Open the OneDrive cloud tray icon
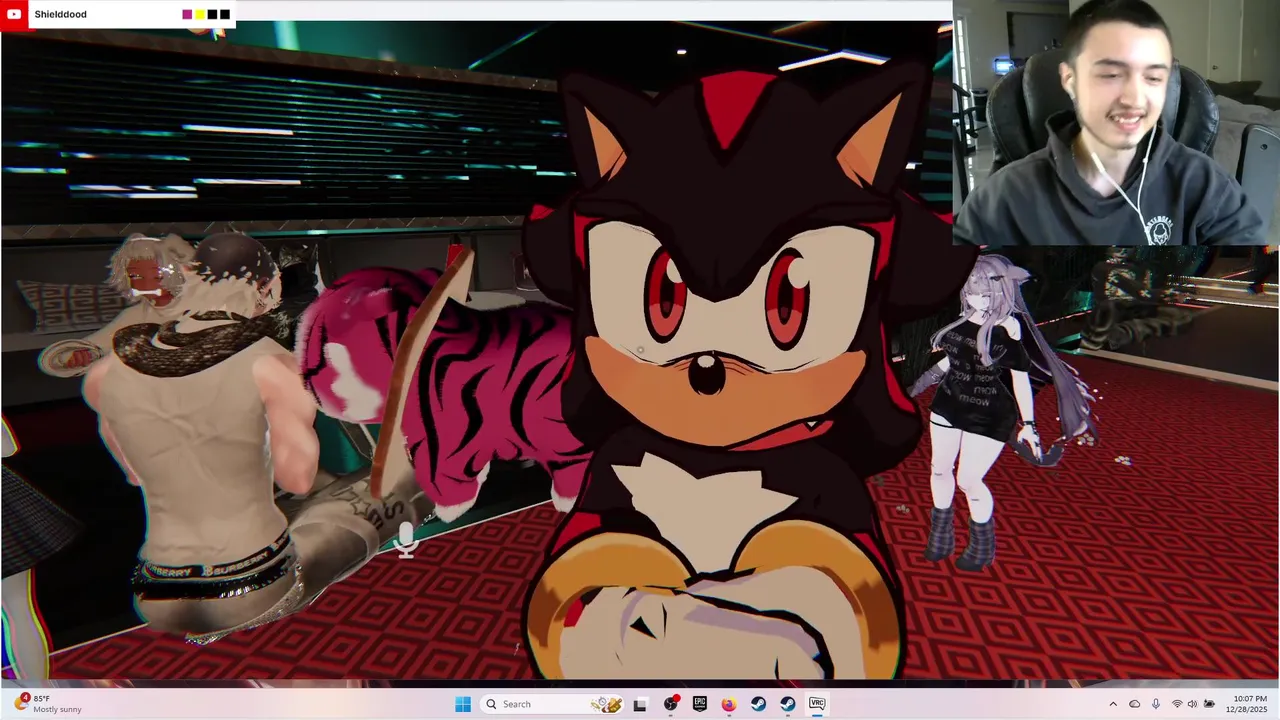The image size is (1280, 720). click(x=1135, y=704)
